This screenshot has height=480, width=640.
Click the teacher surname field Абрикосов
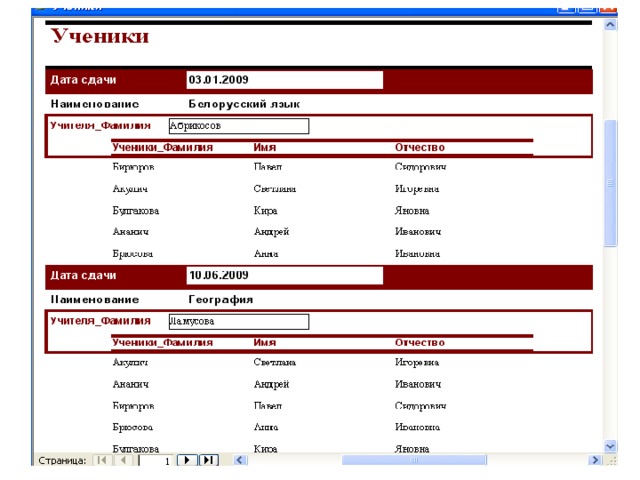coord(239,126)
